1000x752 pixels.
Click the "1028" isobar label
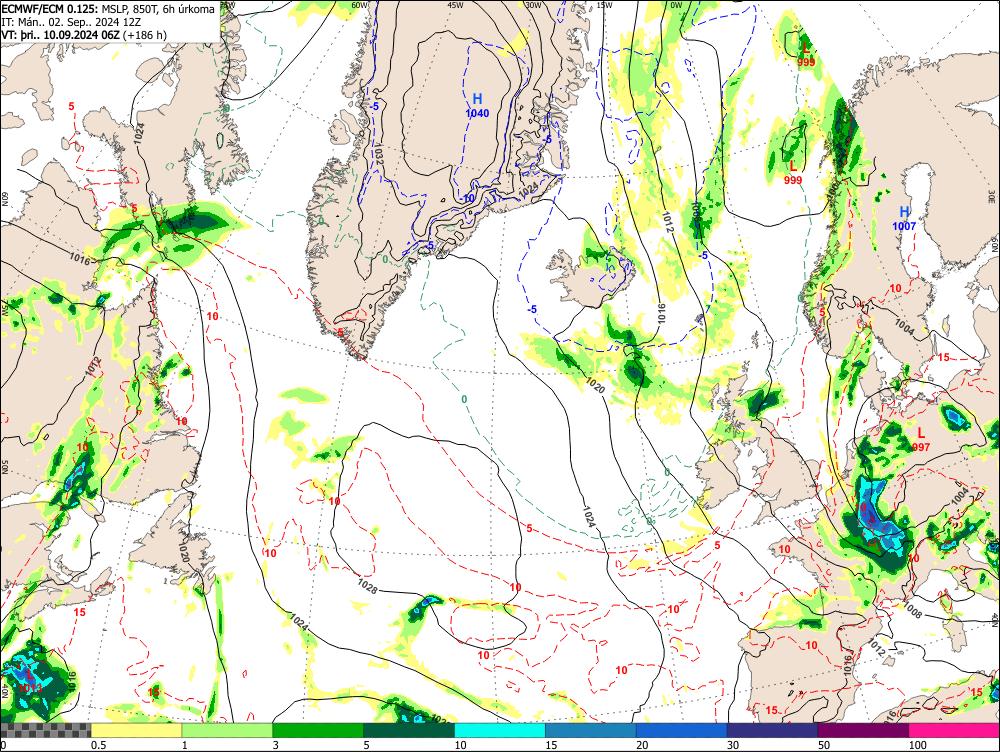point(367,586)
